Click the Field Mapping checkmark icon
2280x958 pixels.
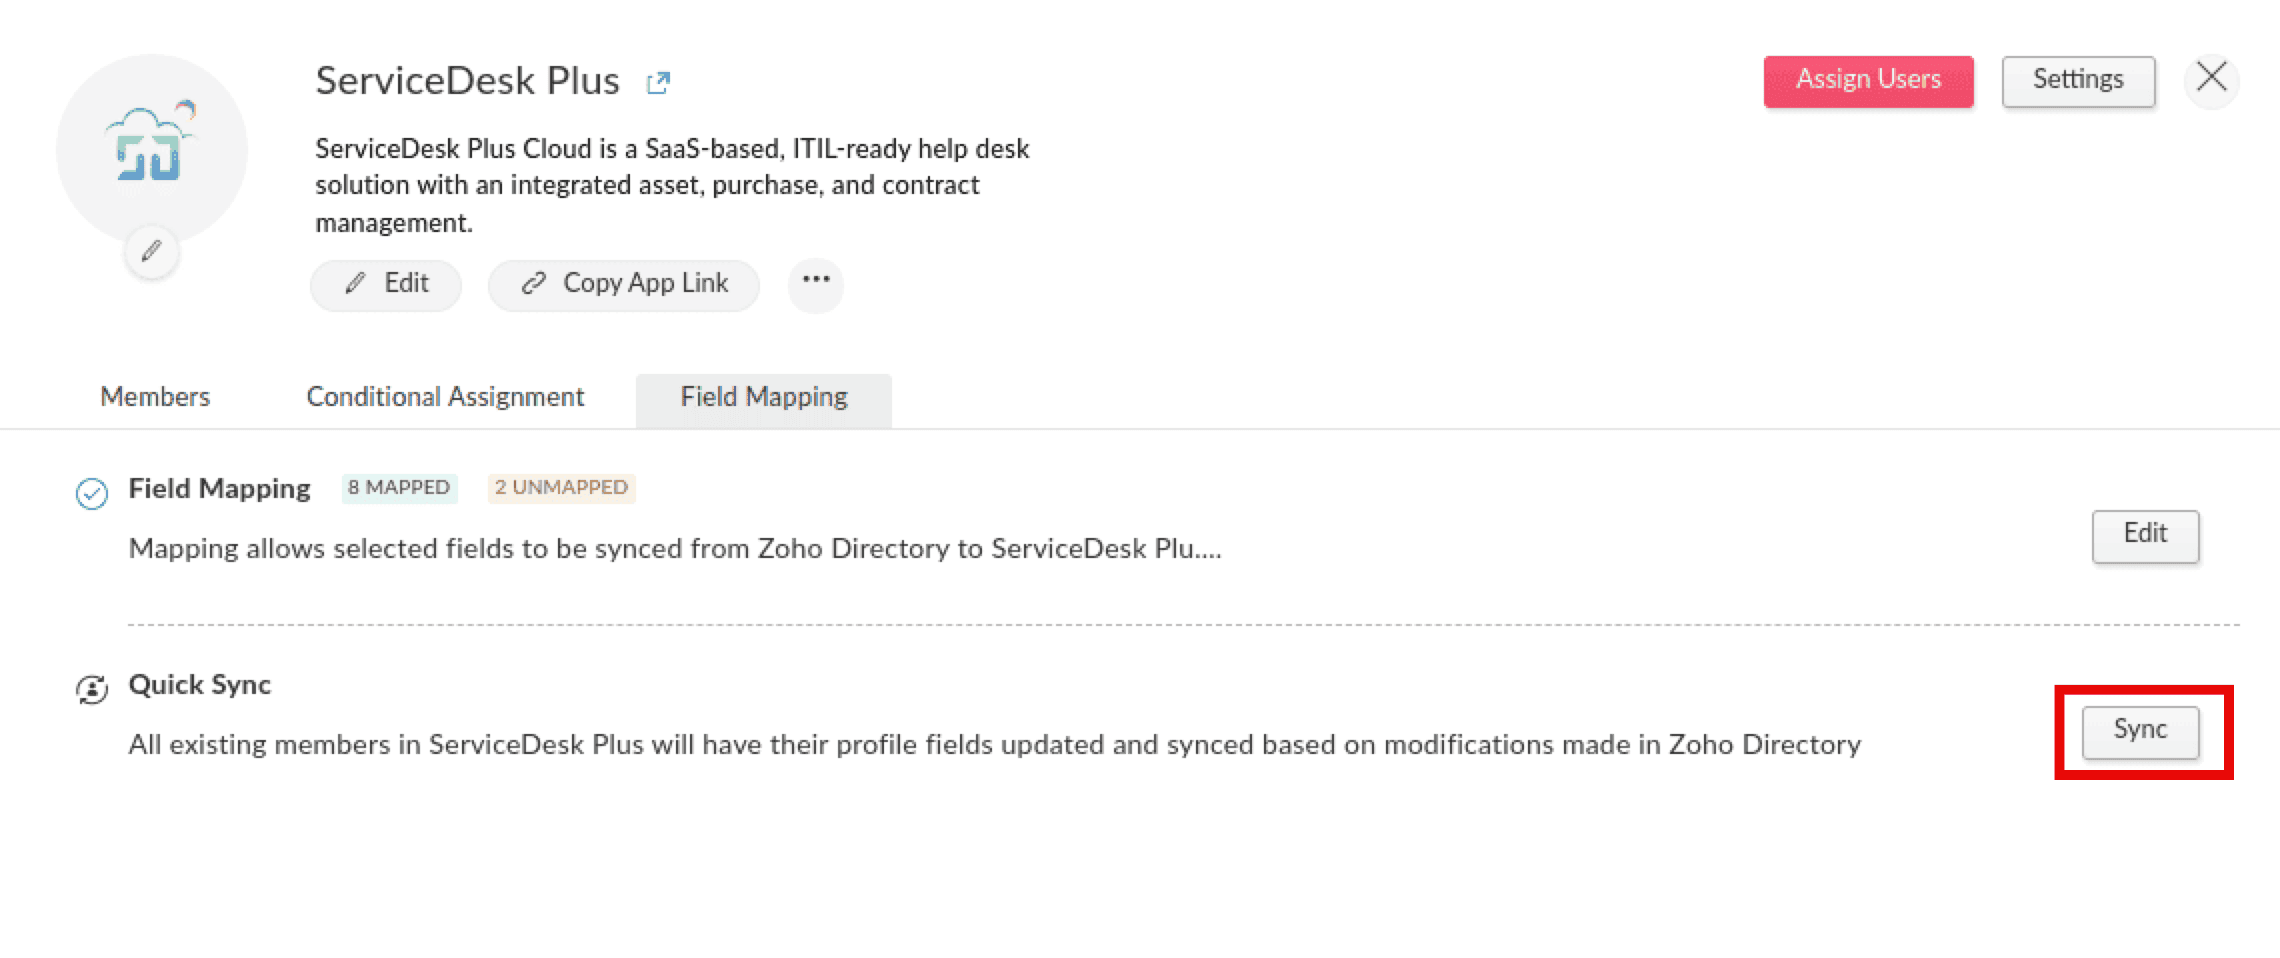pos(92,493)
